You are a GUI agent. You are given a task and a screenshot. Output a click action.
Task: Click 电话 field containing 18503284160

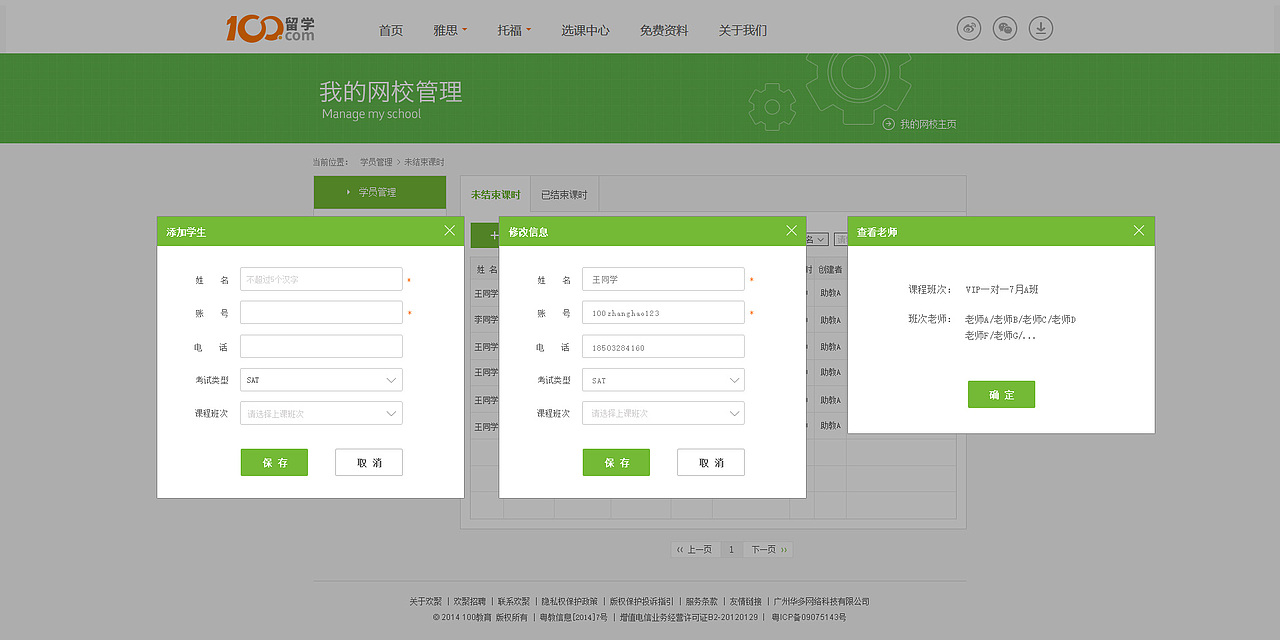(663, 346)
